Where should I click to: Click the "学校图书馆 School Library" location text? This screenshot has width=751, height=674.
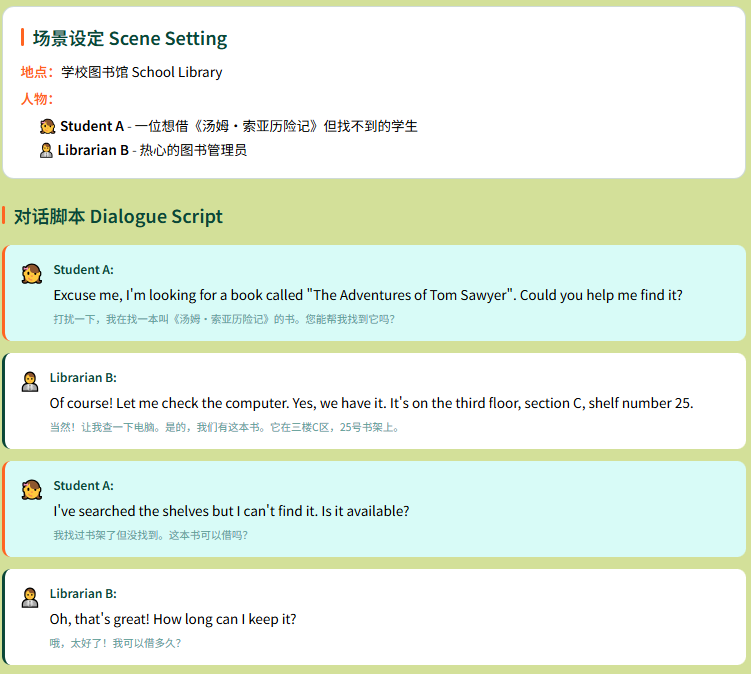coord(142,72)
